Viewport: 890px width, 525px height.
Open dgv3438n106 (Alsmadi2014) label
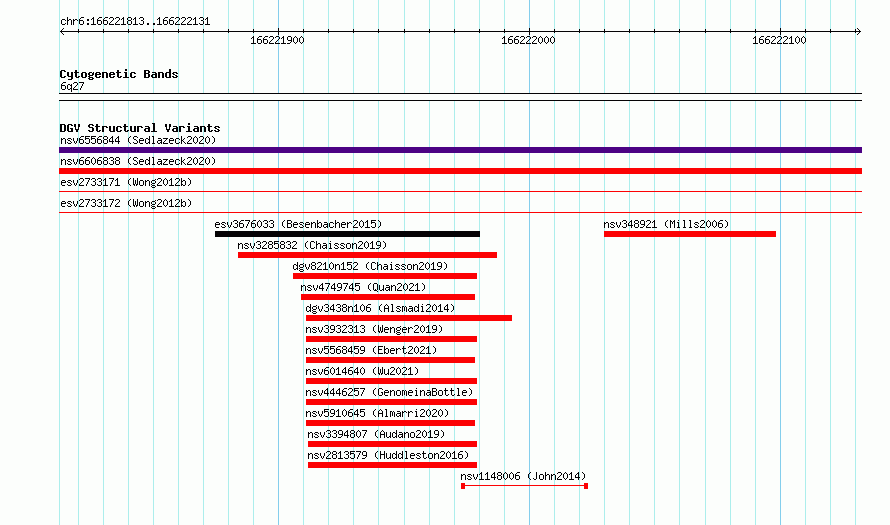click(x=380, y=308)
